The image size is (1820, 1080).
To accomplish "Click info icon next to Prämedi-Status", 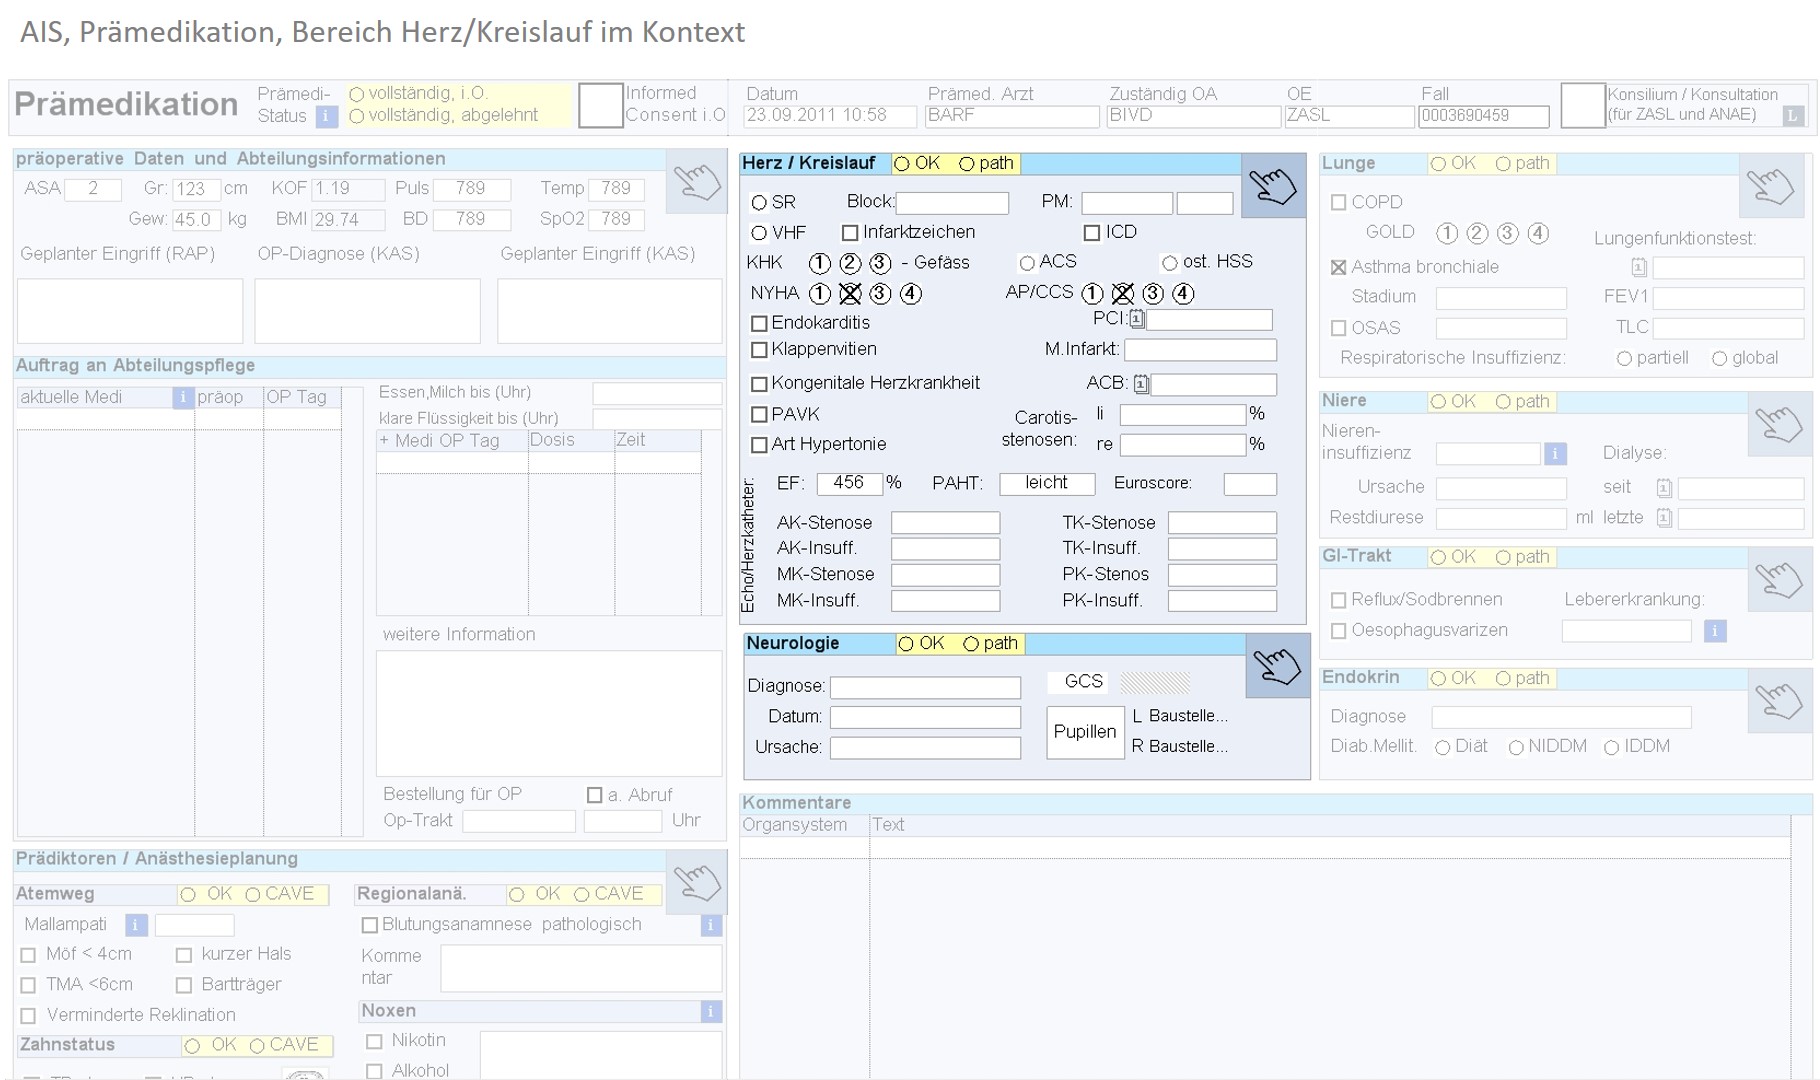I will click(x=326, y=116).
